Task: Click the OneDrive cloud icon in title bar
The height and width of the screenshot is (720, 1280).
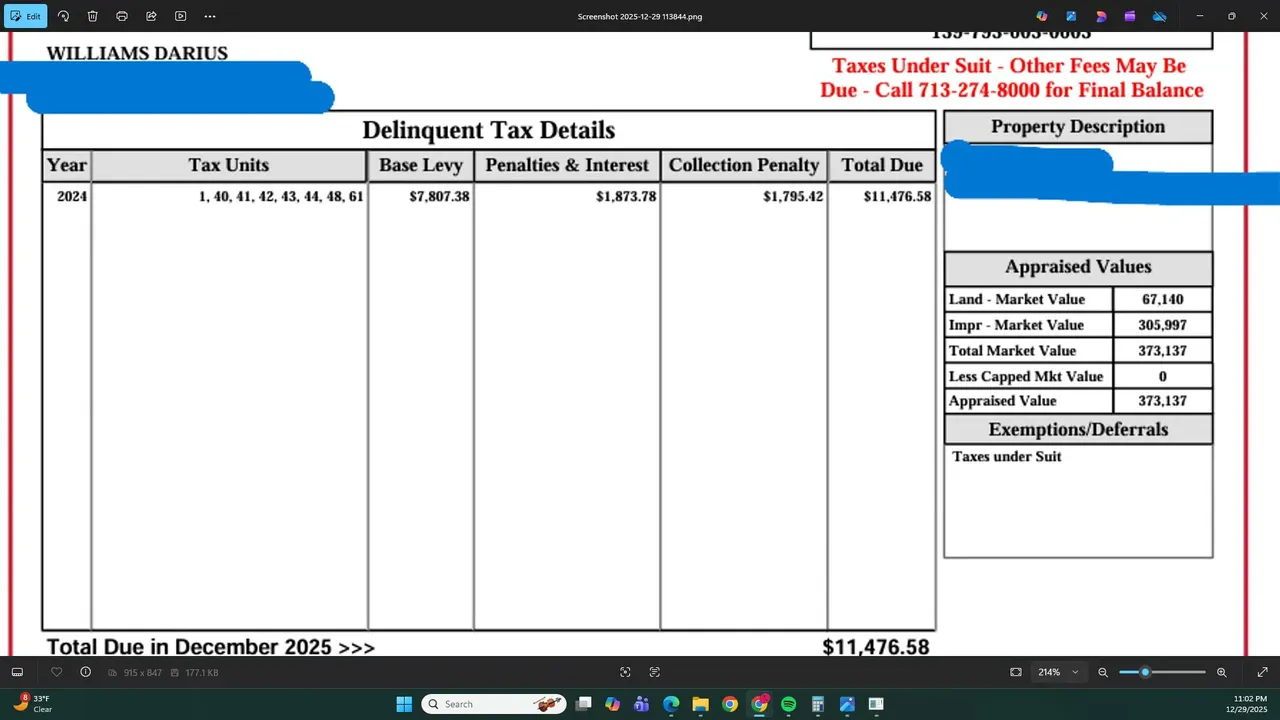Action: coord(1160,16)
